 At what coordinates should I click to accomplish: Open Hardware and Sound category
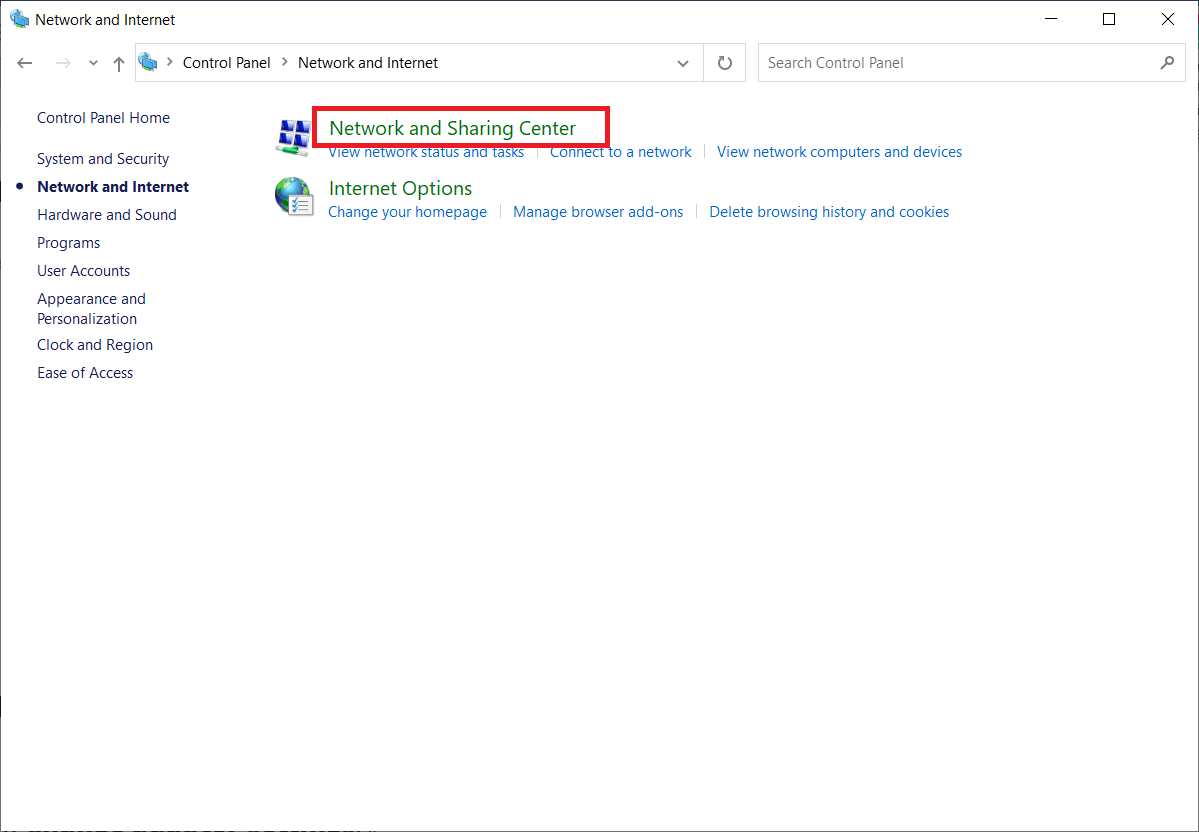tap(107, 215)
